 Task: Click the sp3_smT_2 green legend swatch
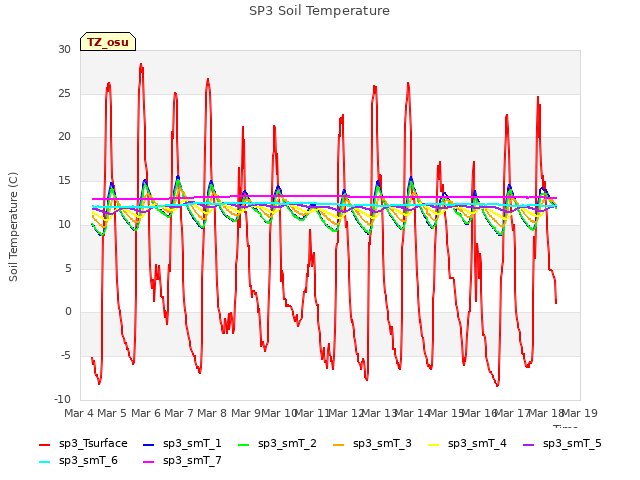(x=244, y=444)
